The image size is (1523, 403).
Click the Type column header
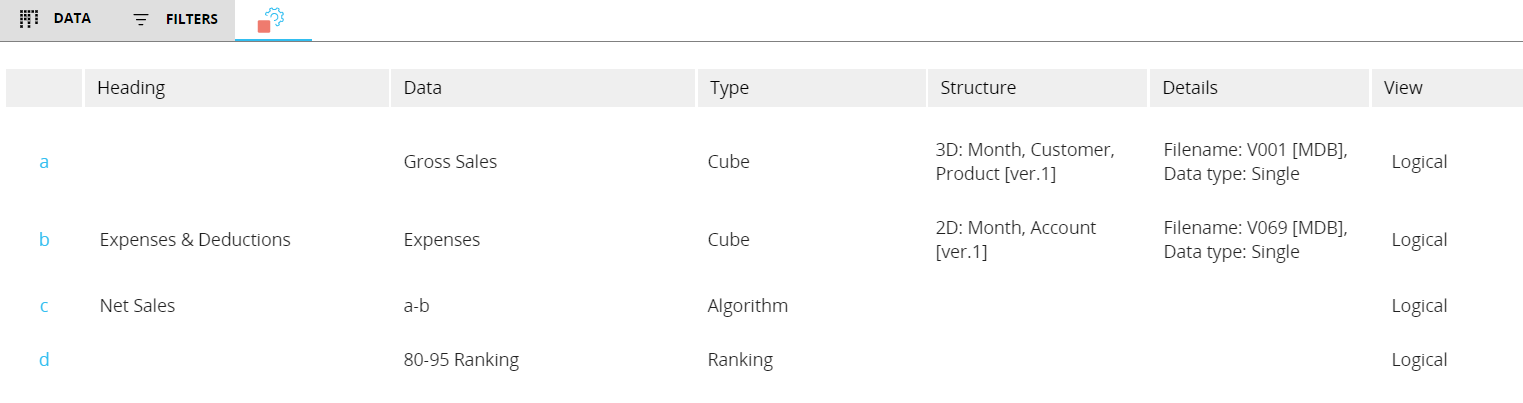click(729, 88)
